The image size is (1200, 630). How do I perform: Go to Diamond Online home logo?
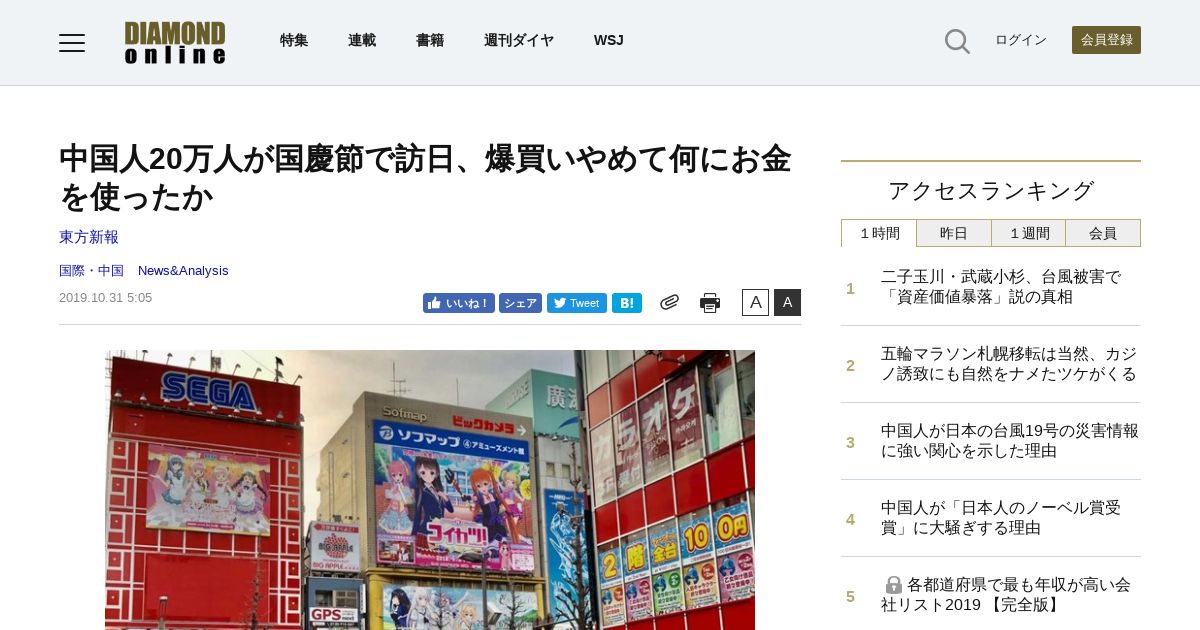pyautogui.click(x=175, y=43)
